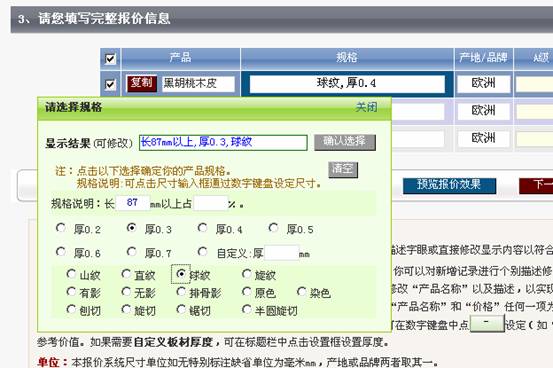Click the custom thickness mm input field
553x368 pixels.
coord(281,253)
